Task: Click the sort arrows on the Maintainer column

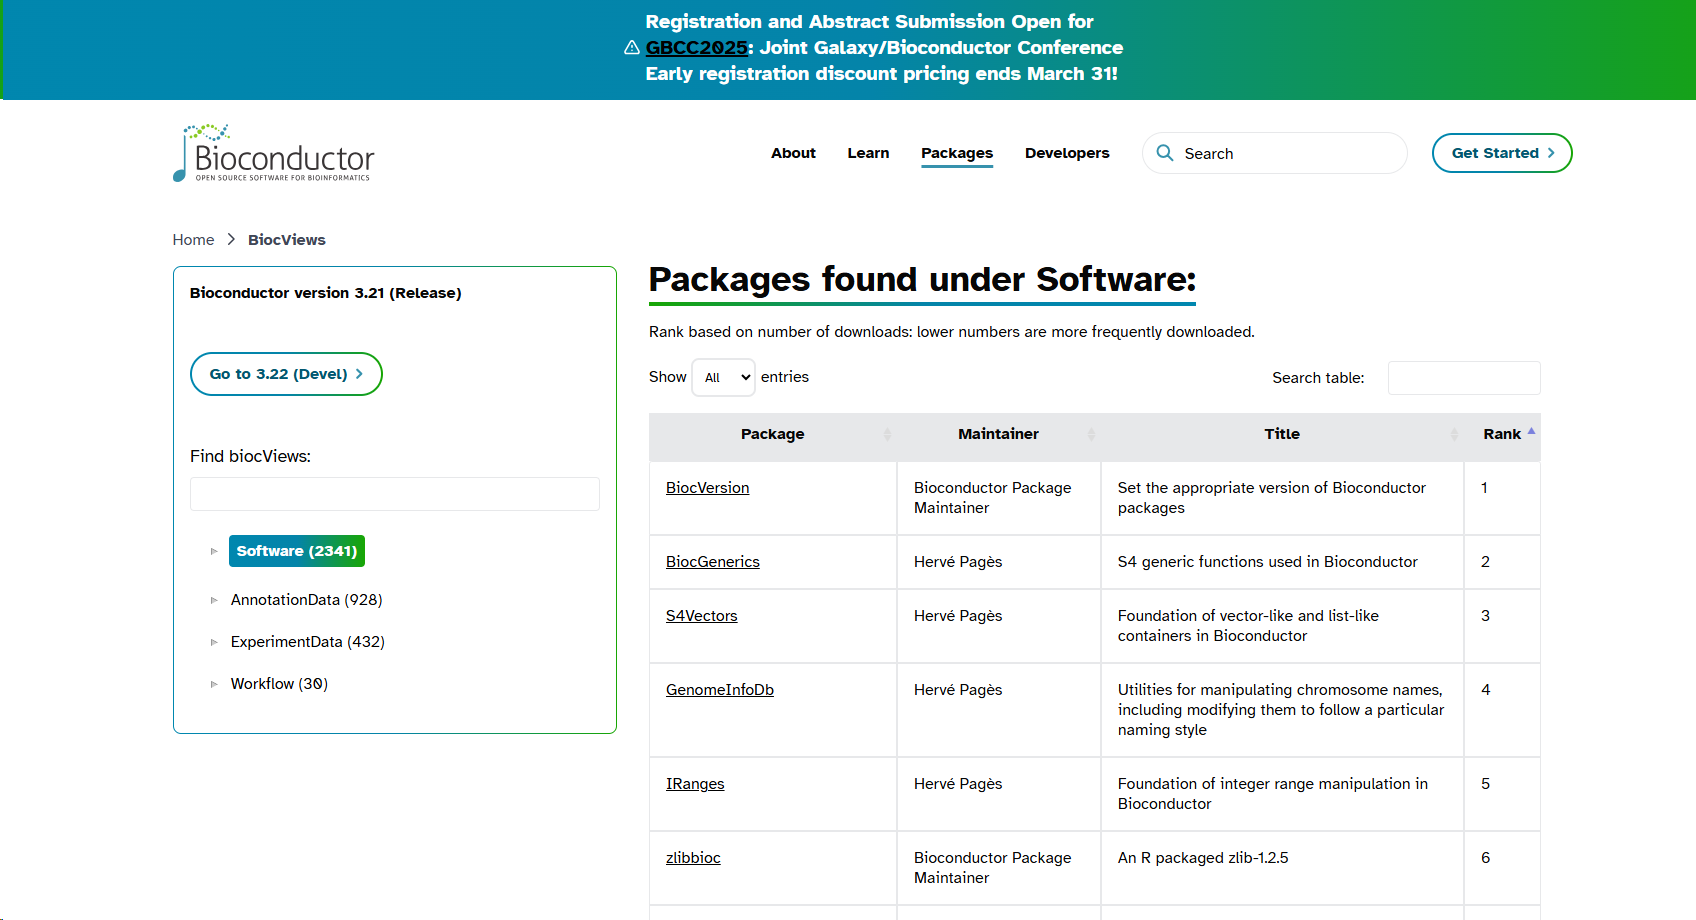Action: [x=1091, y=434]
